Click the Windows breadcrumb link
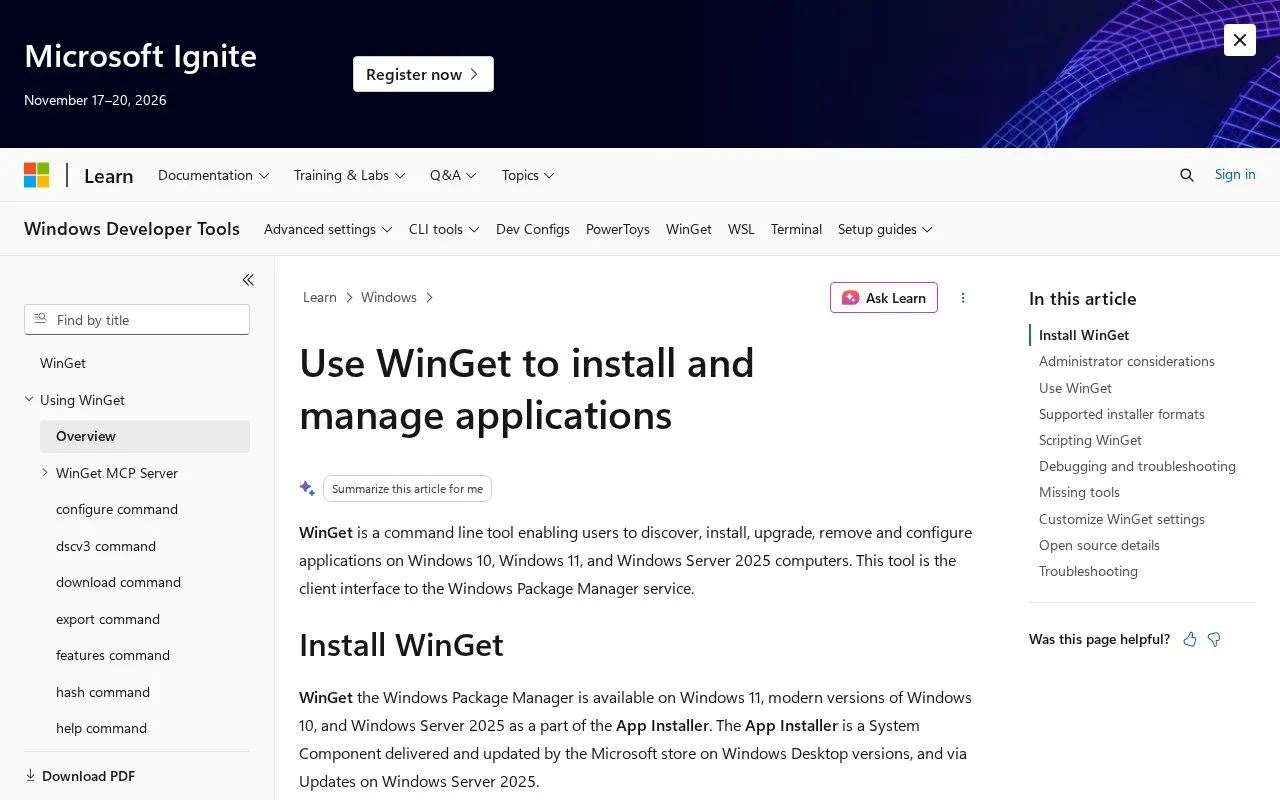The height and width of the screenshot is (800, 1280). pyautogui.click(x=389, y=298)
